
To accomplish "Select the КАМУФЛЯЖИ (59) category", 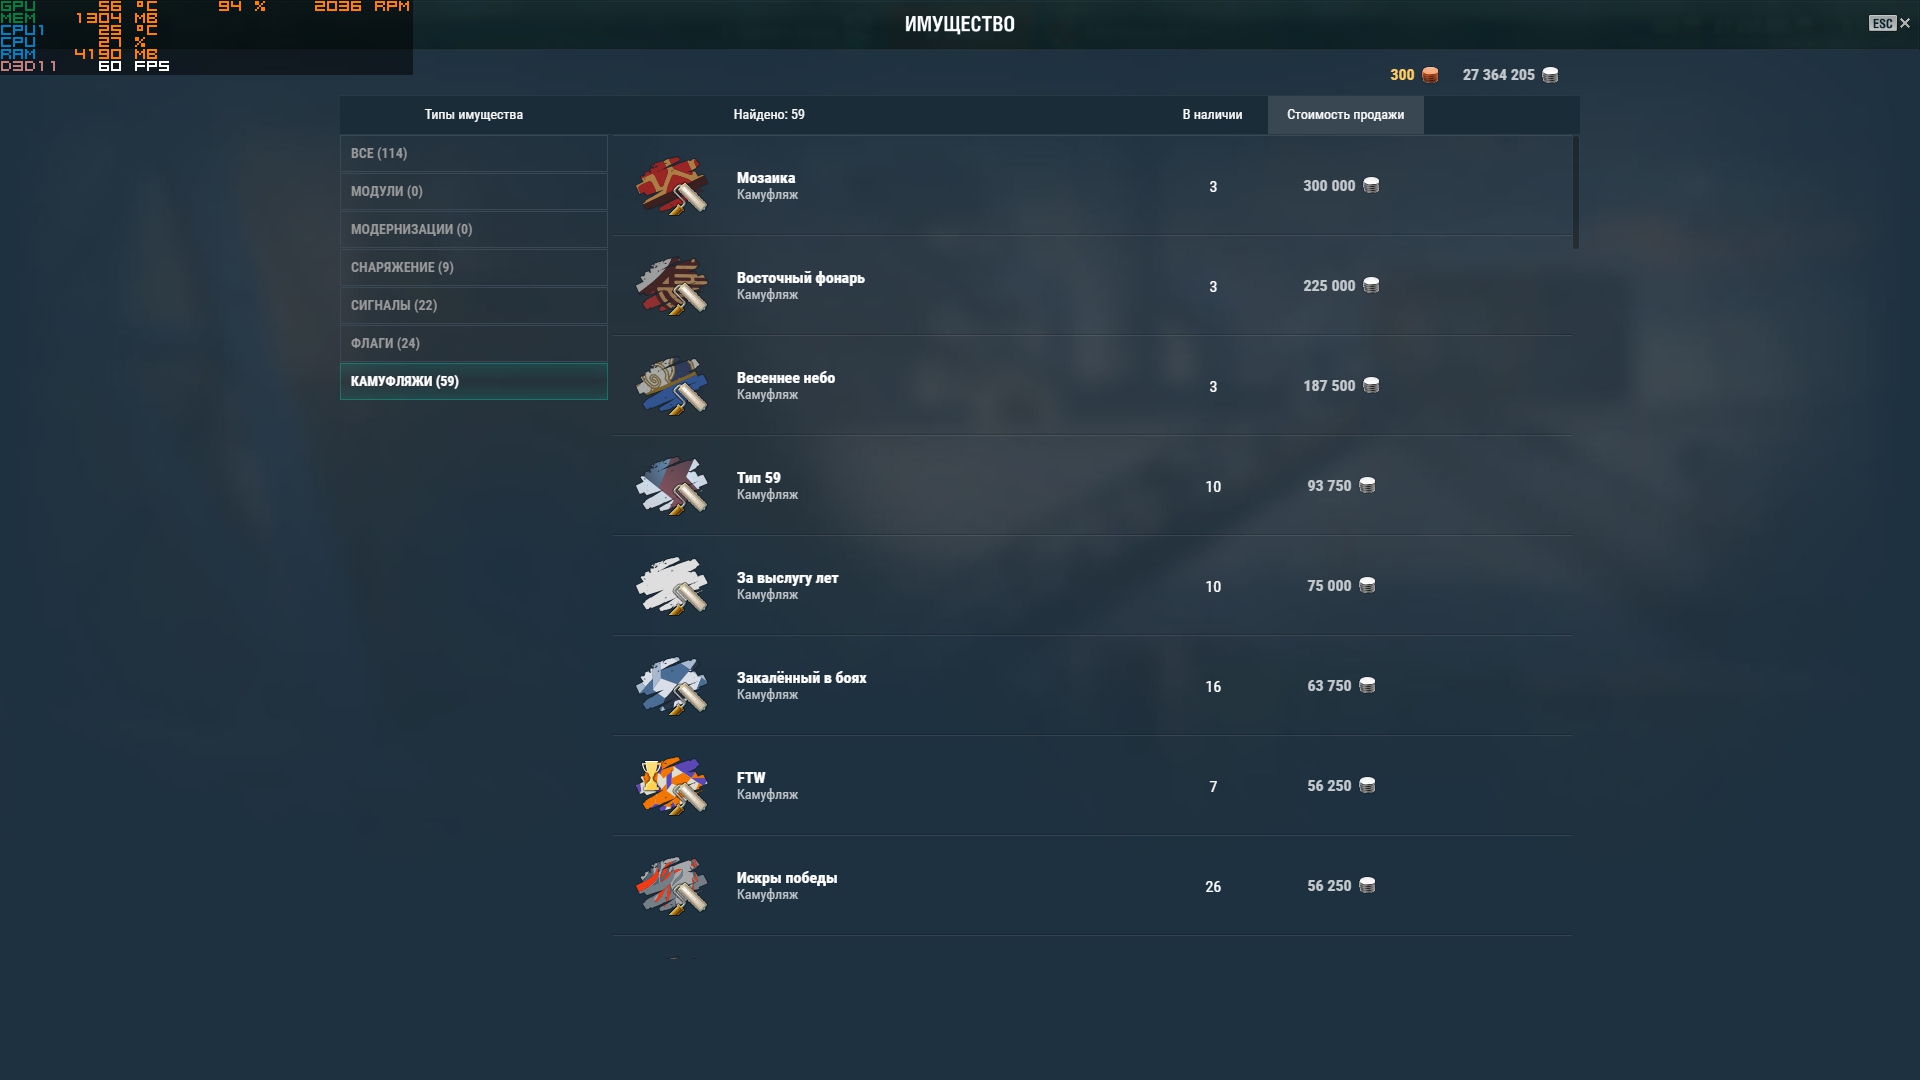I will pos(474,381).
